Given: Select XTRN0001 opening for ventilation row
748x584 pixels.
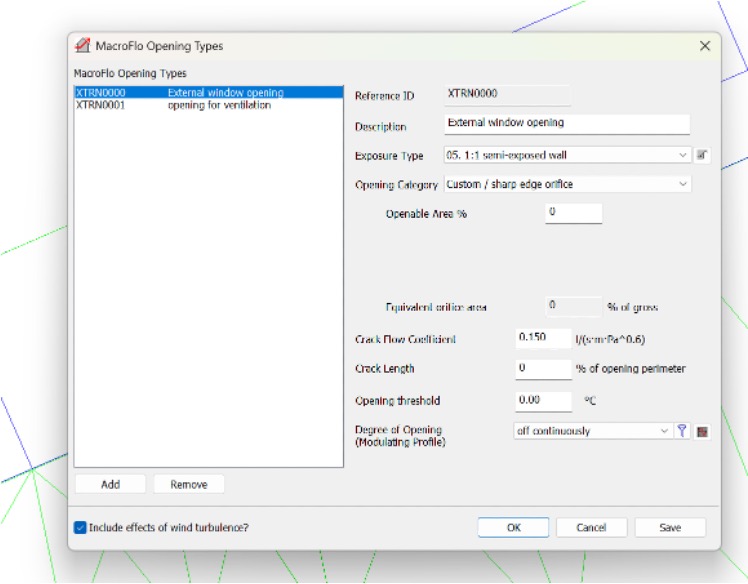Looking at the screenshot, I should tap(208, 105).
